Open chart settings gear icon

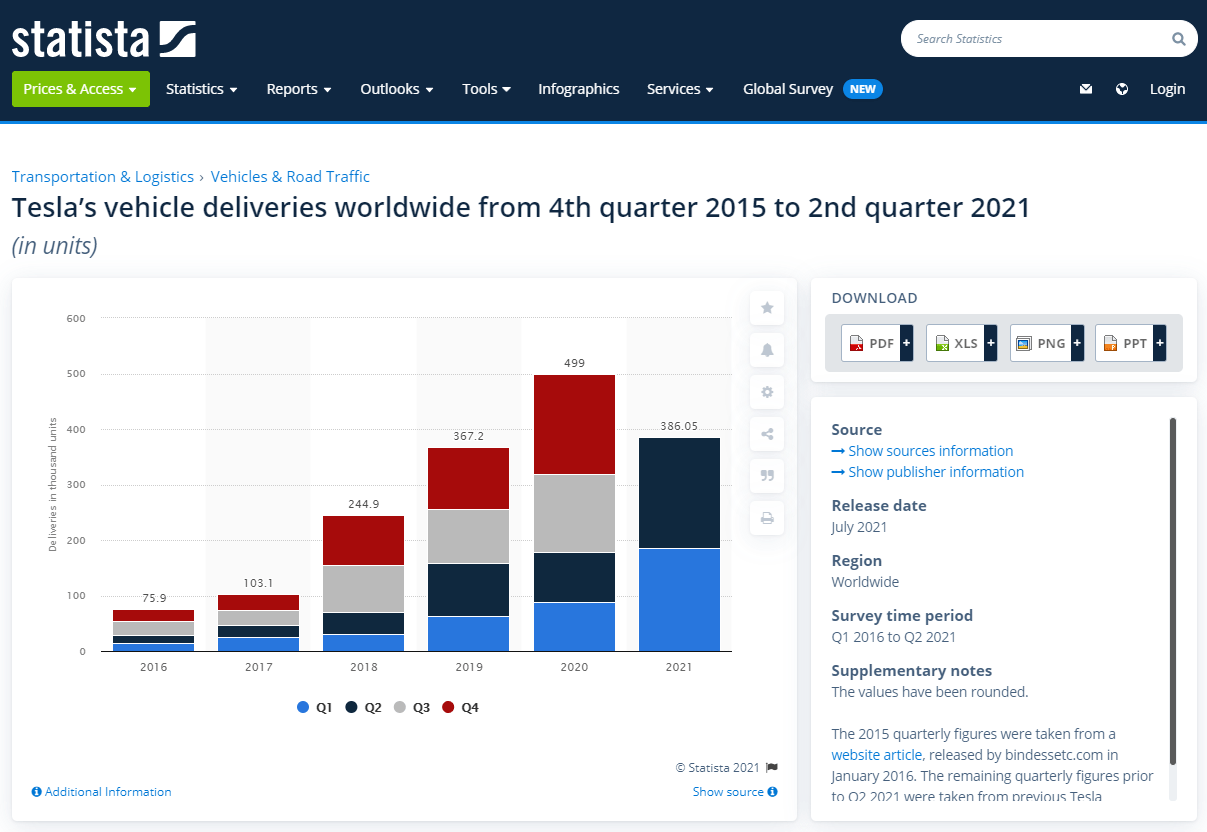coord(767,392)
